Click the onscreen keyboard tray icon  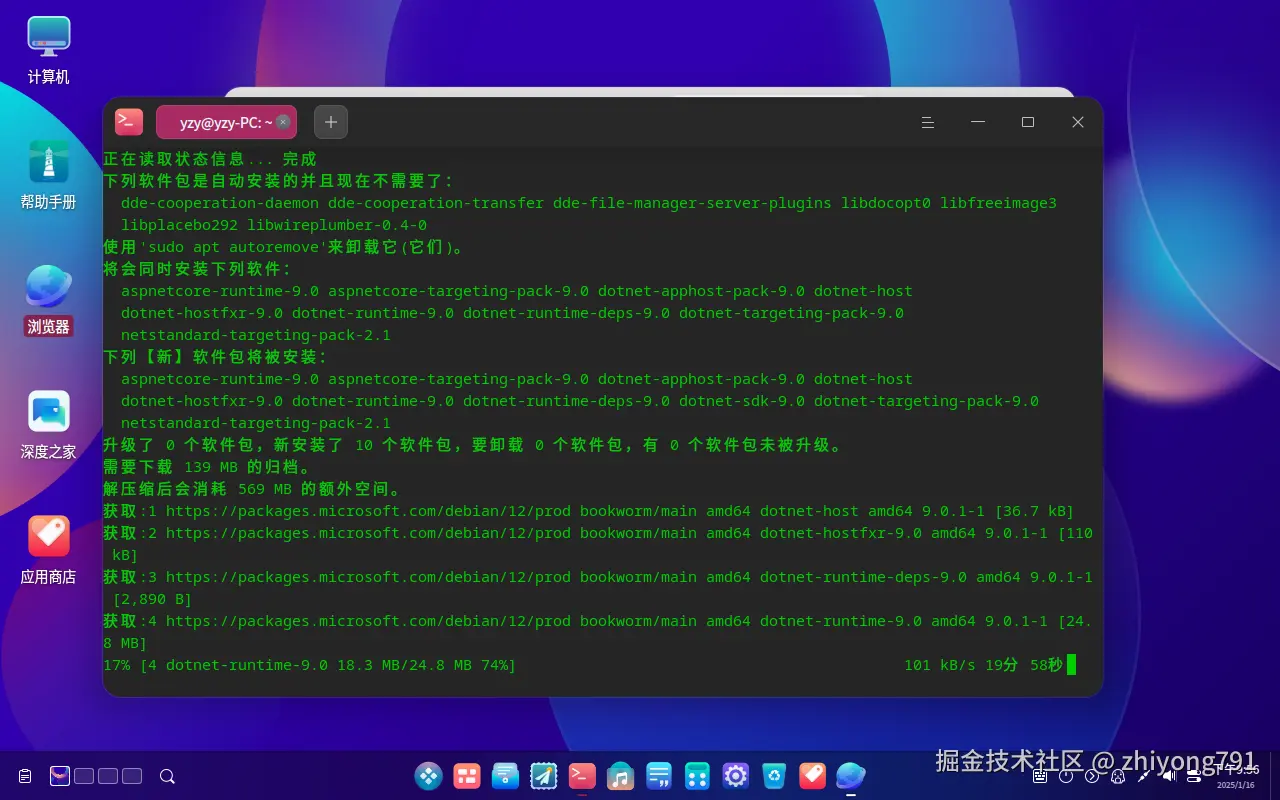[x=1040, y=776]
